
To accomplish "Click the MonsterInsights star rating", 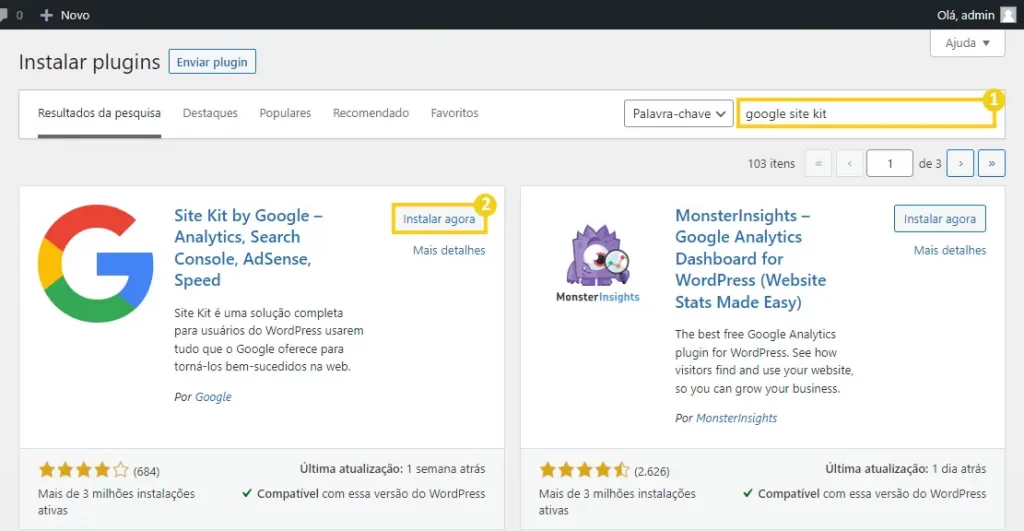I will pyautogui.click(x=584, y=470).
